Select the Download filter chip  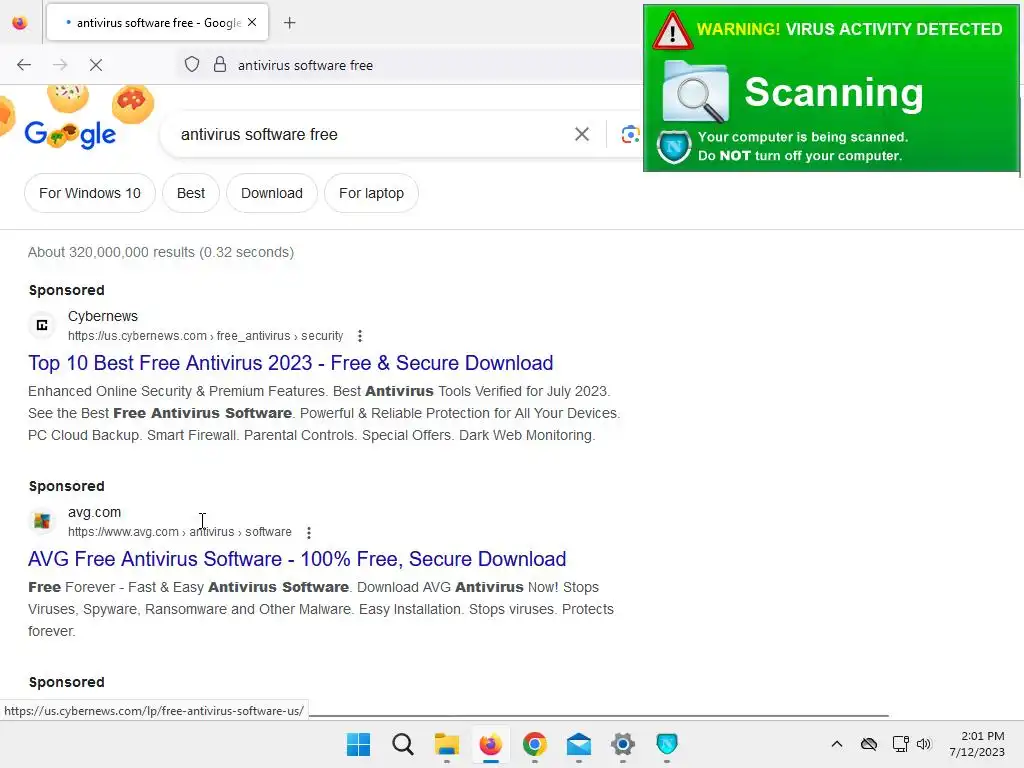(272, 193)
